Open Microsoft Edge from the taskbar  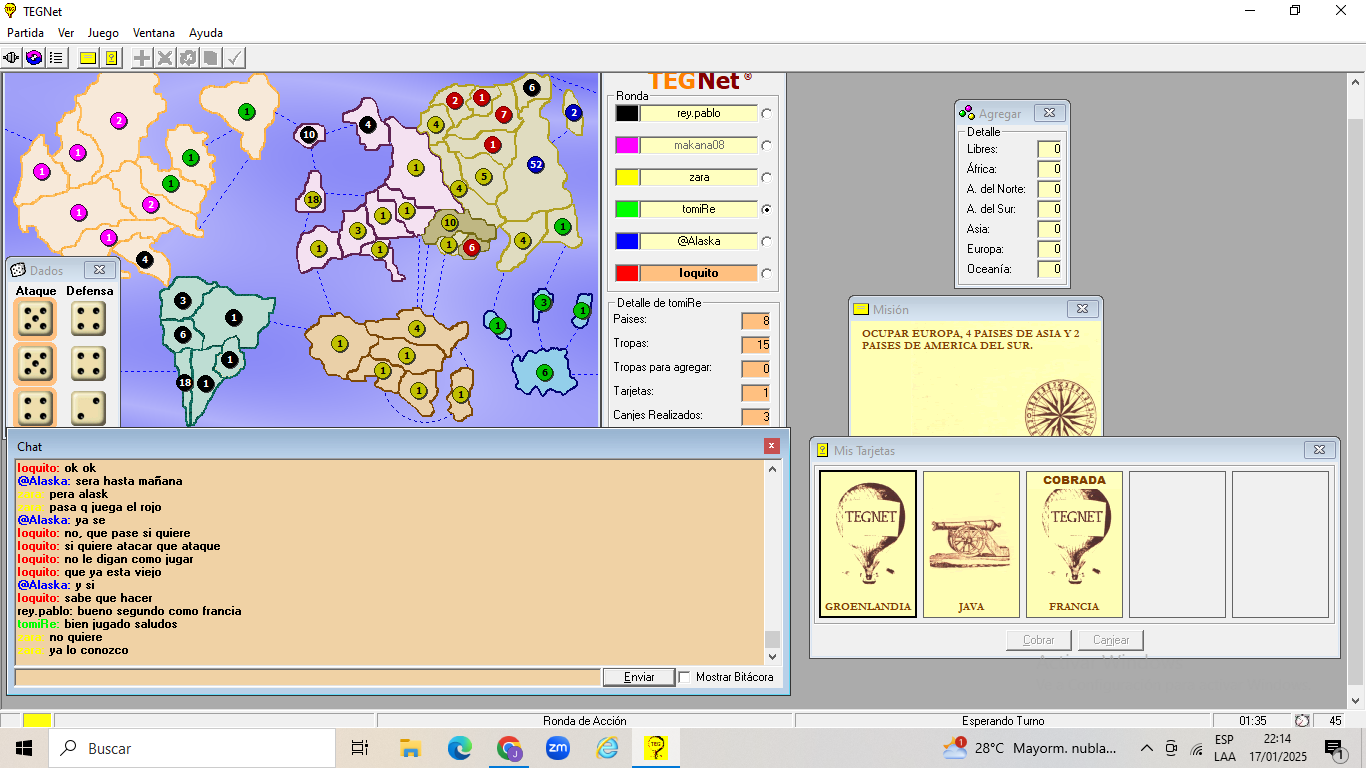[460, 747]
